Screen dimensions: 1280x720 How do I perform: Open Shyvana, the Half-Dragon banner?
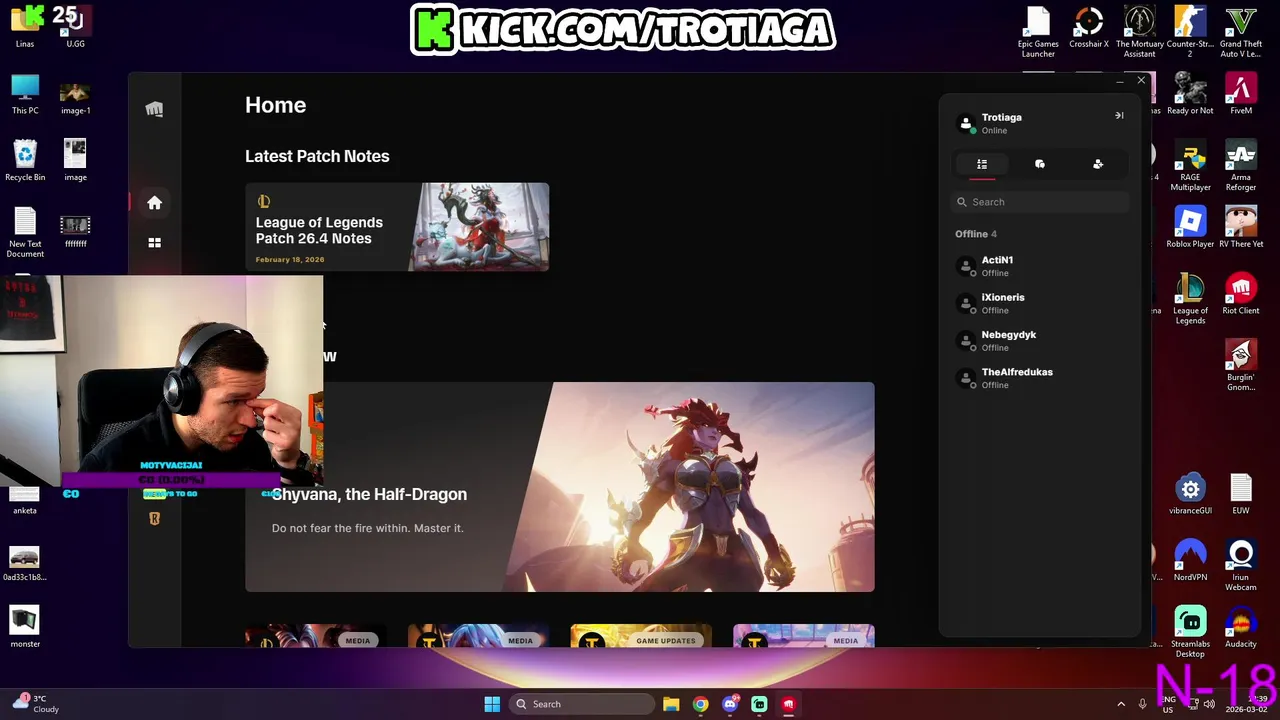point(560,487)
